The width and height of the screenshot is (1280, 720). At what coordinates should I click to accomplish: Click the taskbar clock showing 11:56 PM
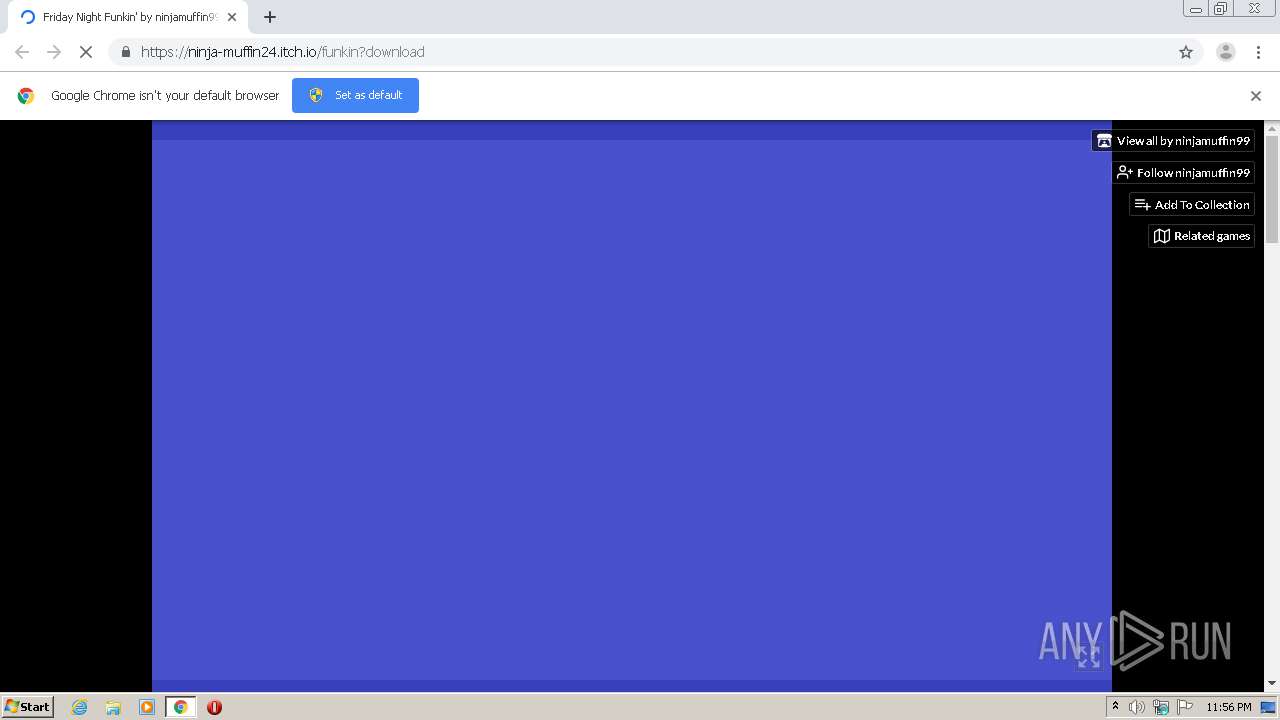coord(1229,707)
